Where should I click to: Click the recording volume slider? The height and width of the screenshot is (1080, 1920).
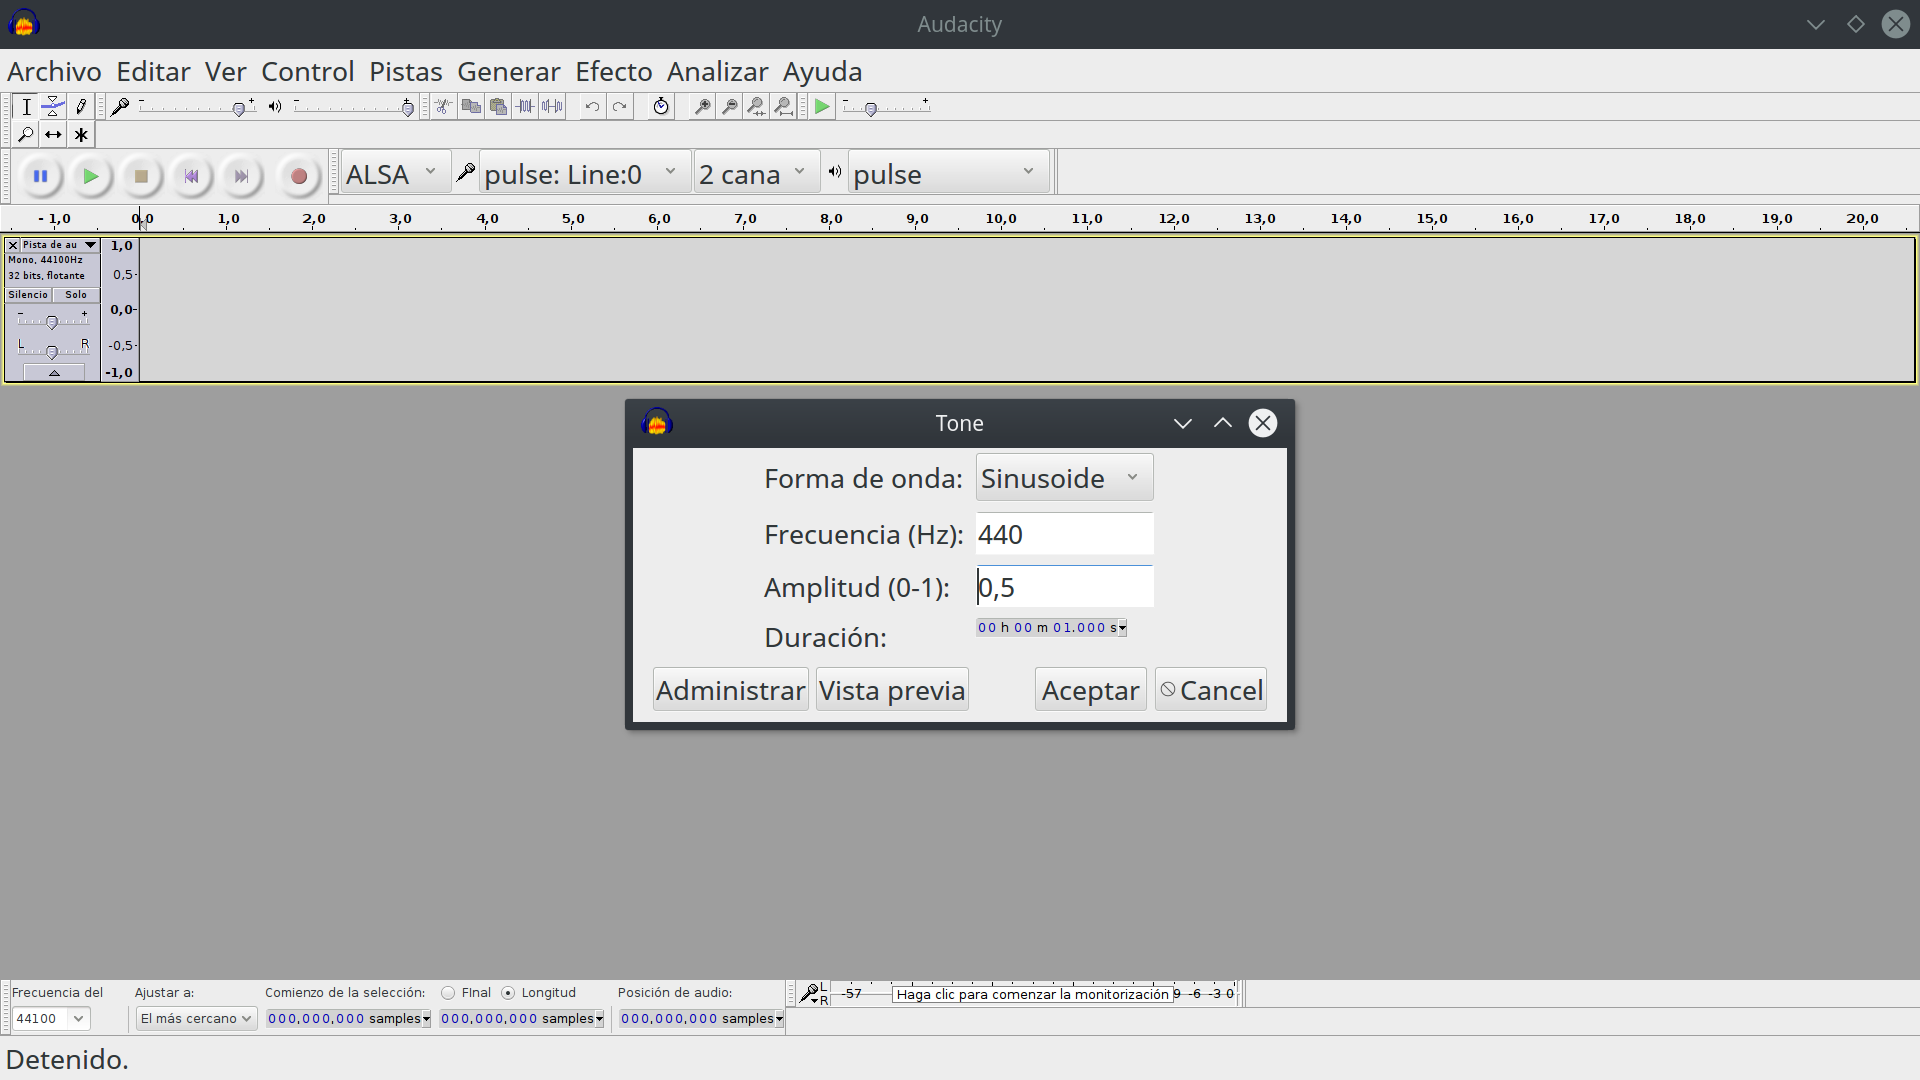[198, 107]
